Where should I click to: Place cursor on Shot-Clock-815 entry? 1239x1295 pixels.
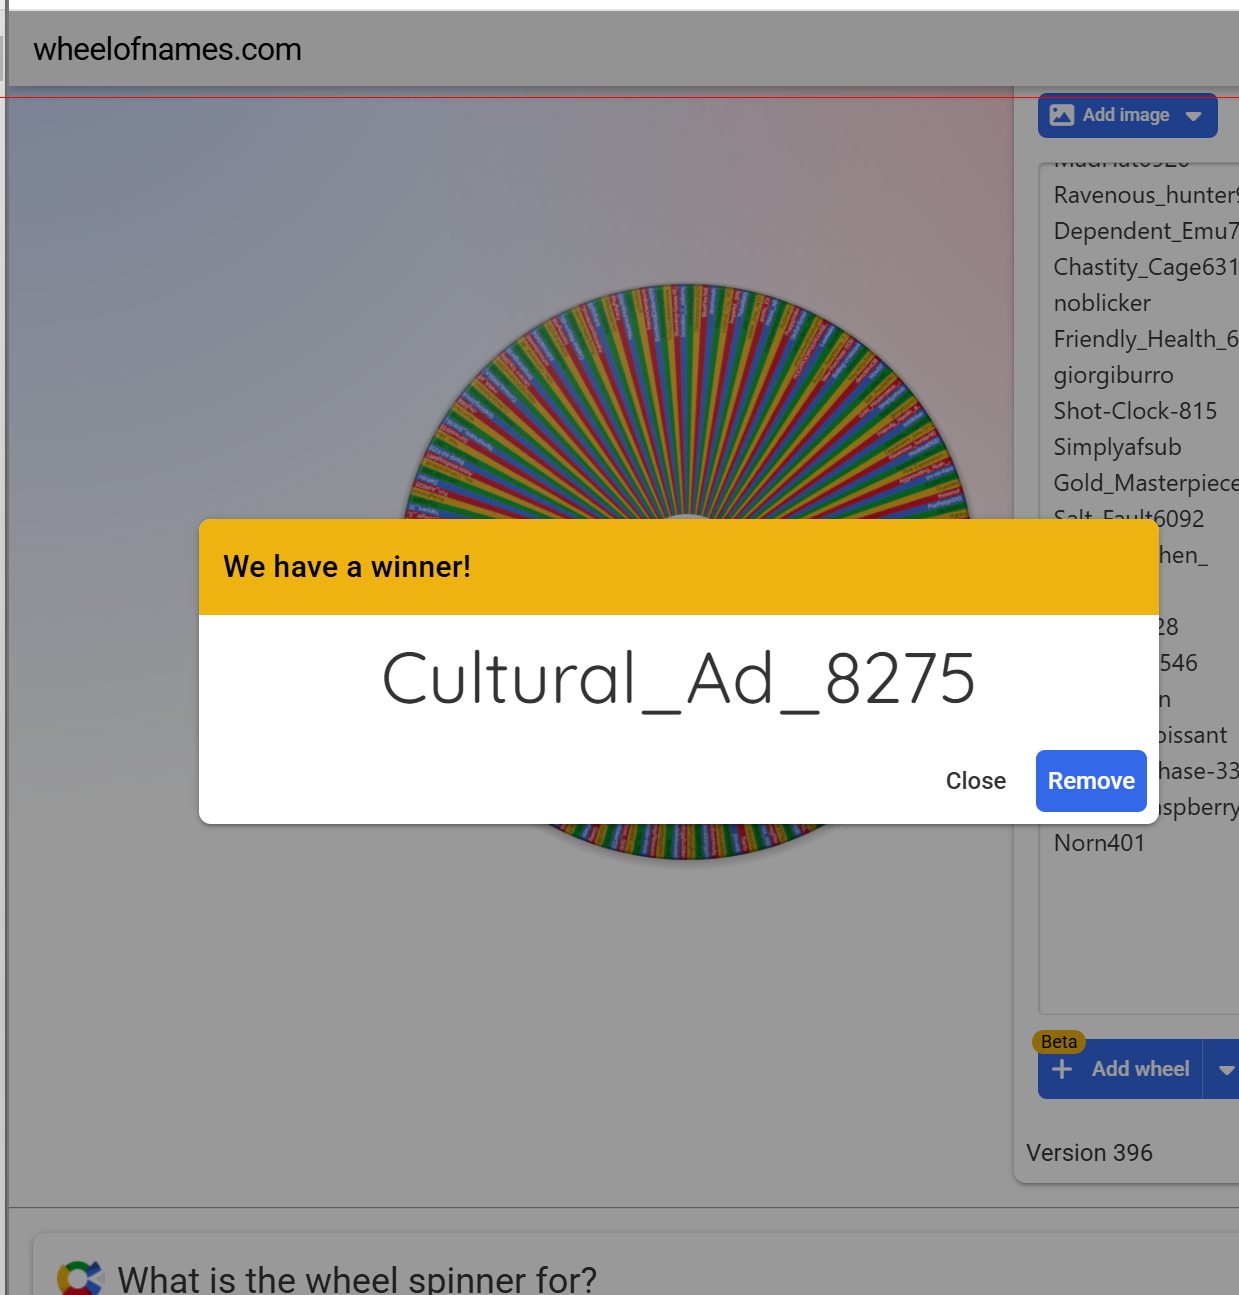click(1135, 411)
